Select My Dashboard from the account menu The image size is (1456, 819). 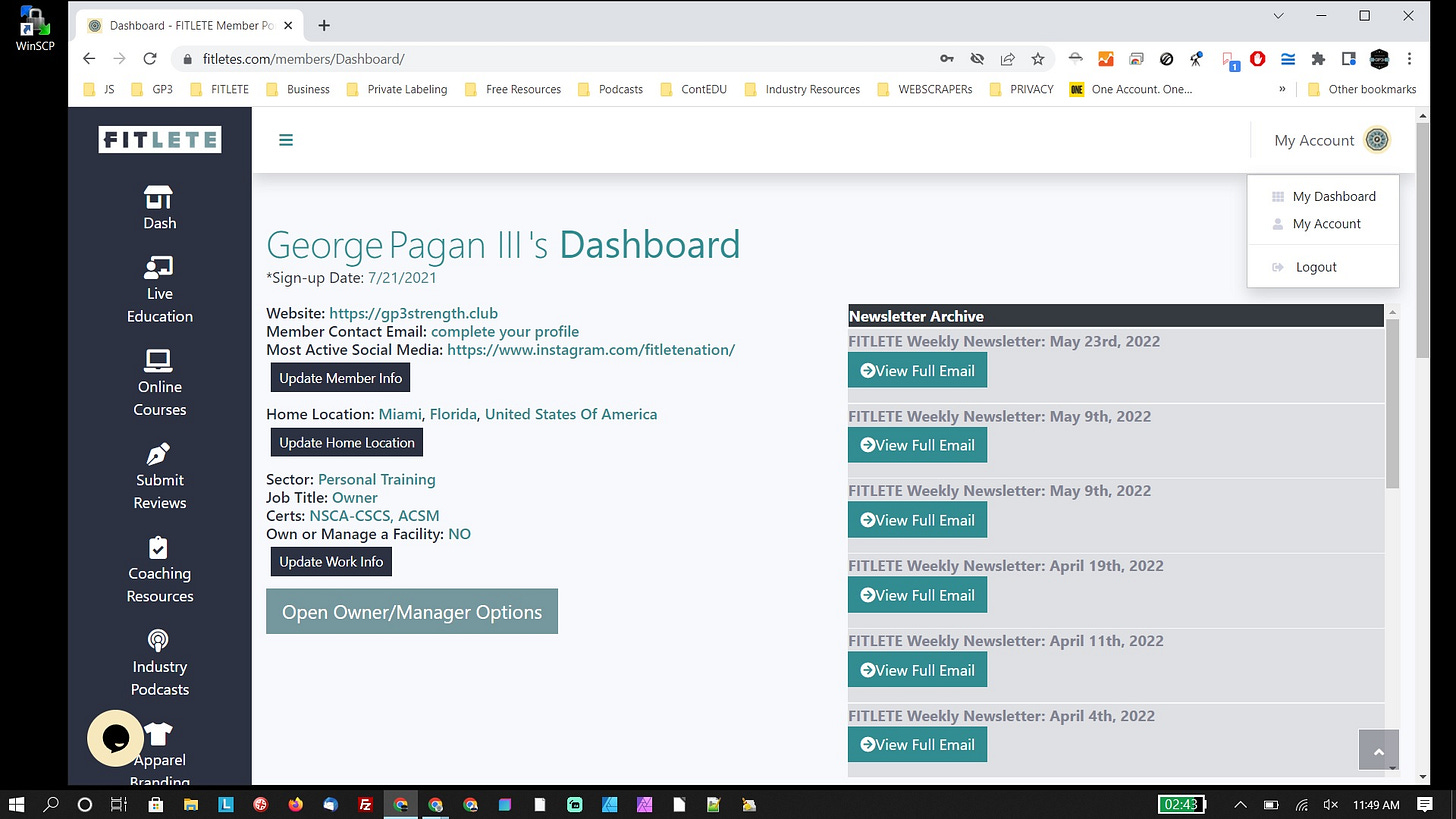click(x=1323, y=196)
